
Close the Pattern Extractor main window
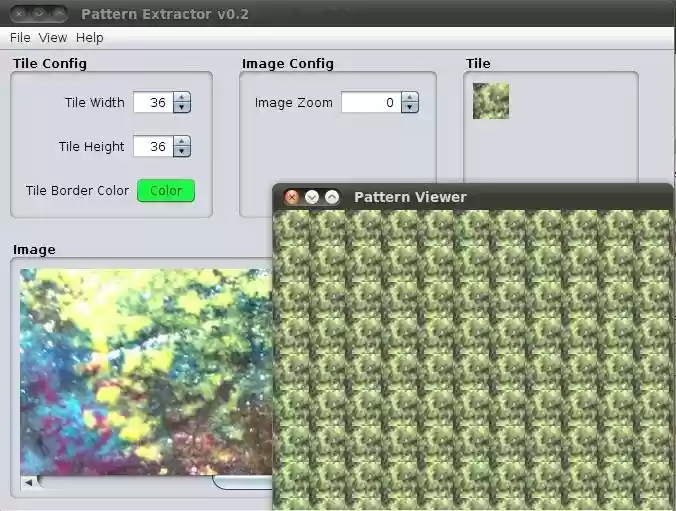click(19, 14)
